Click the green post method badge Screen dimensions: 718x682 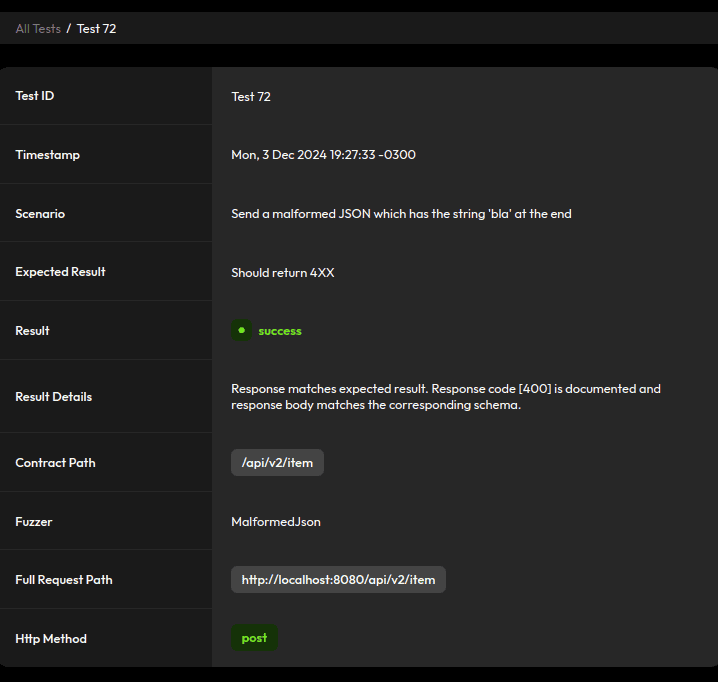tap(254, 638)
